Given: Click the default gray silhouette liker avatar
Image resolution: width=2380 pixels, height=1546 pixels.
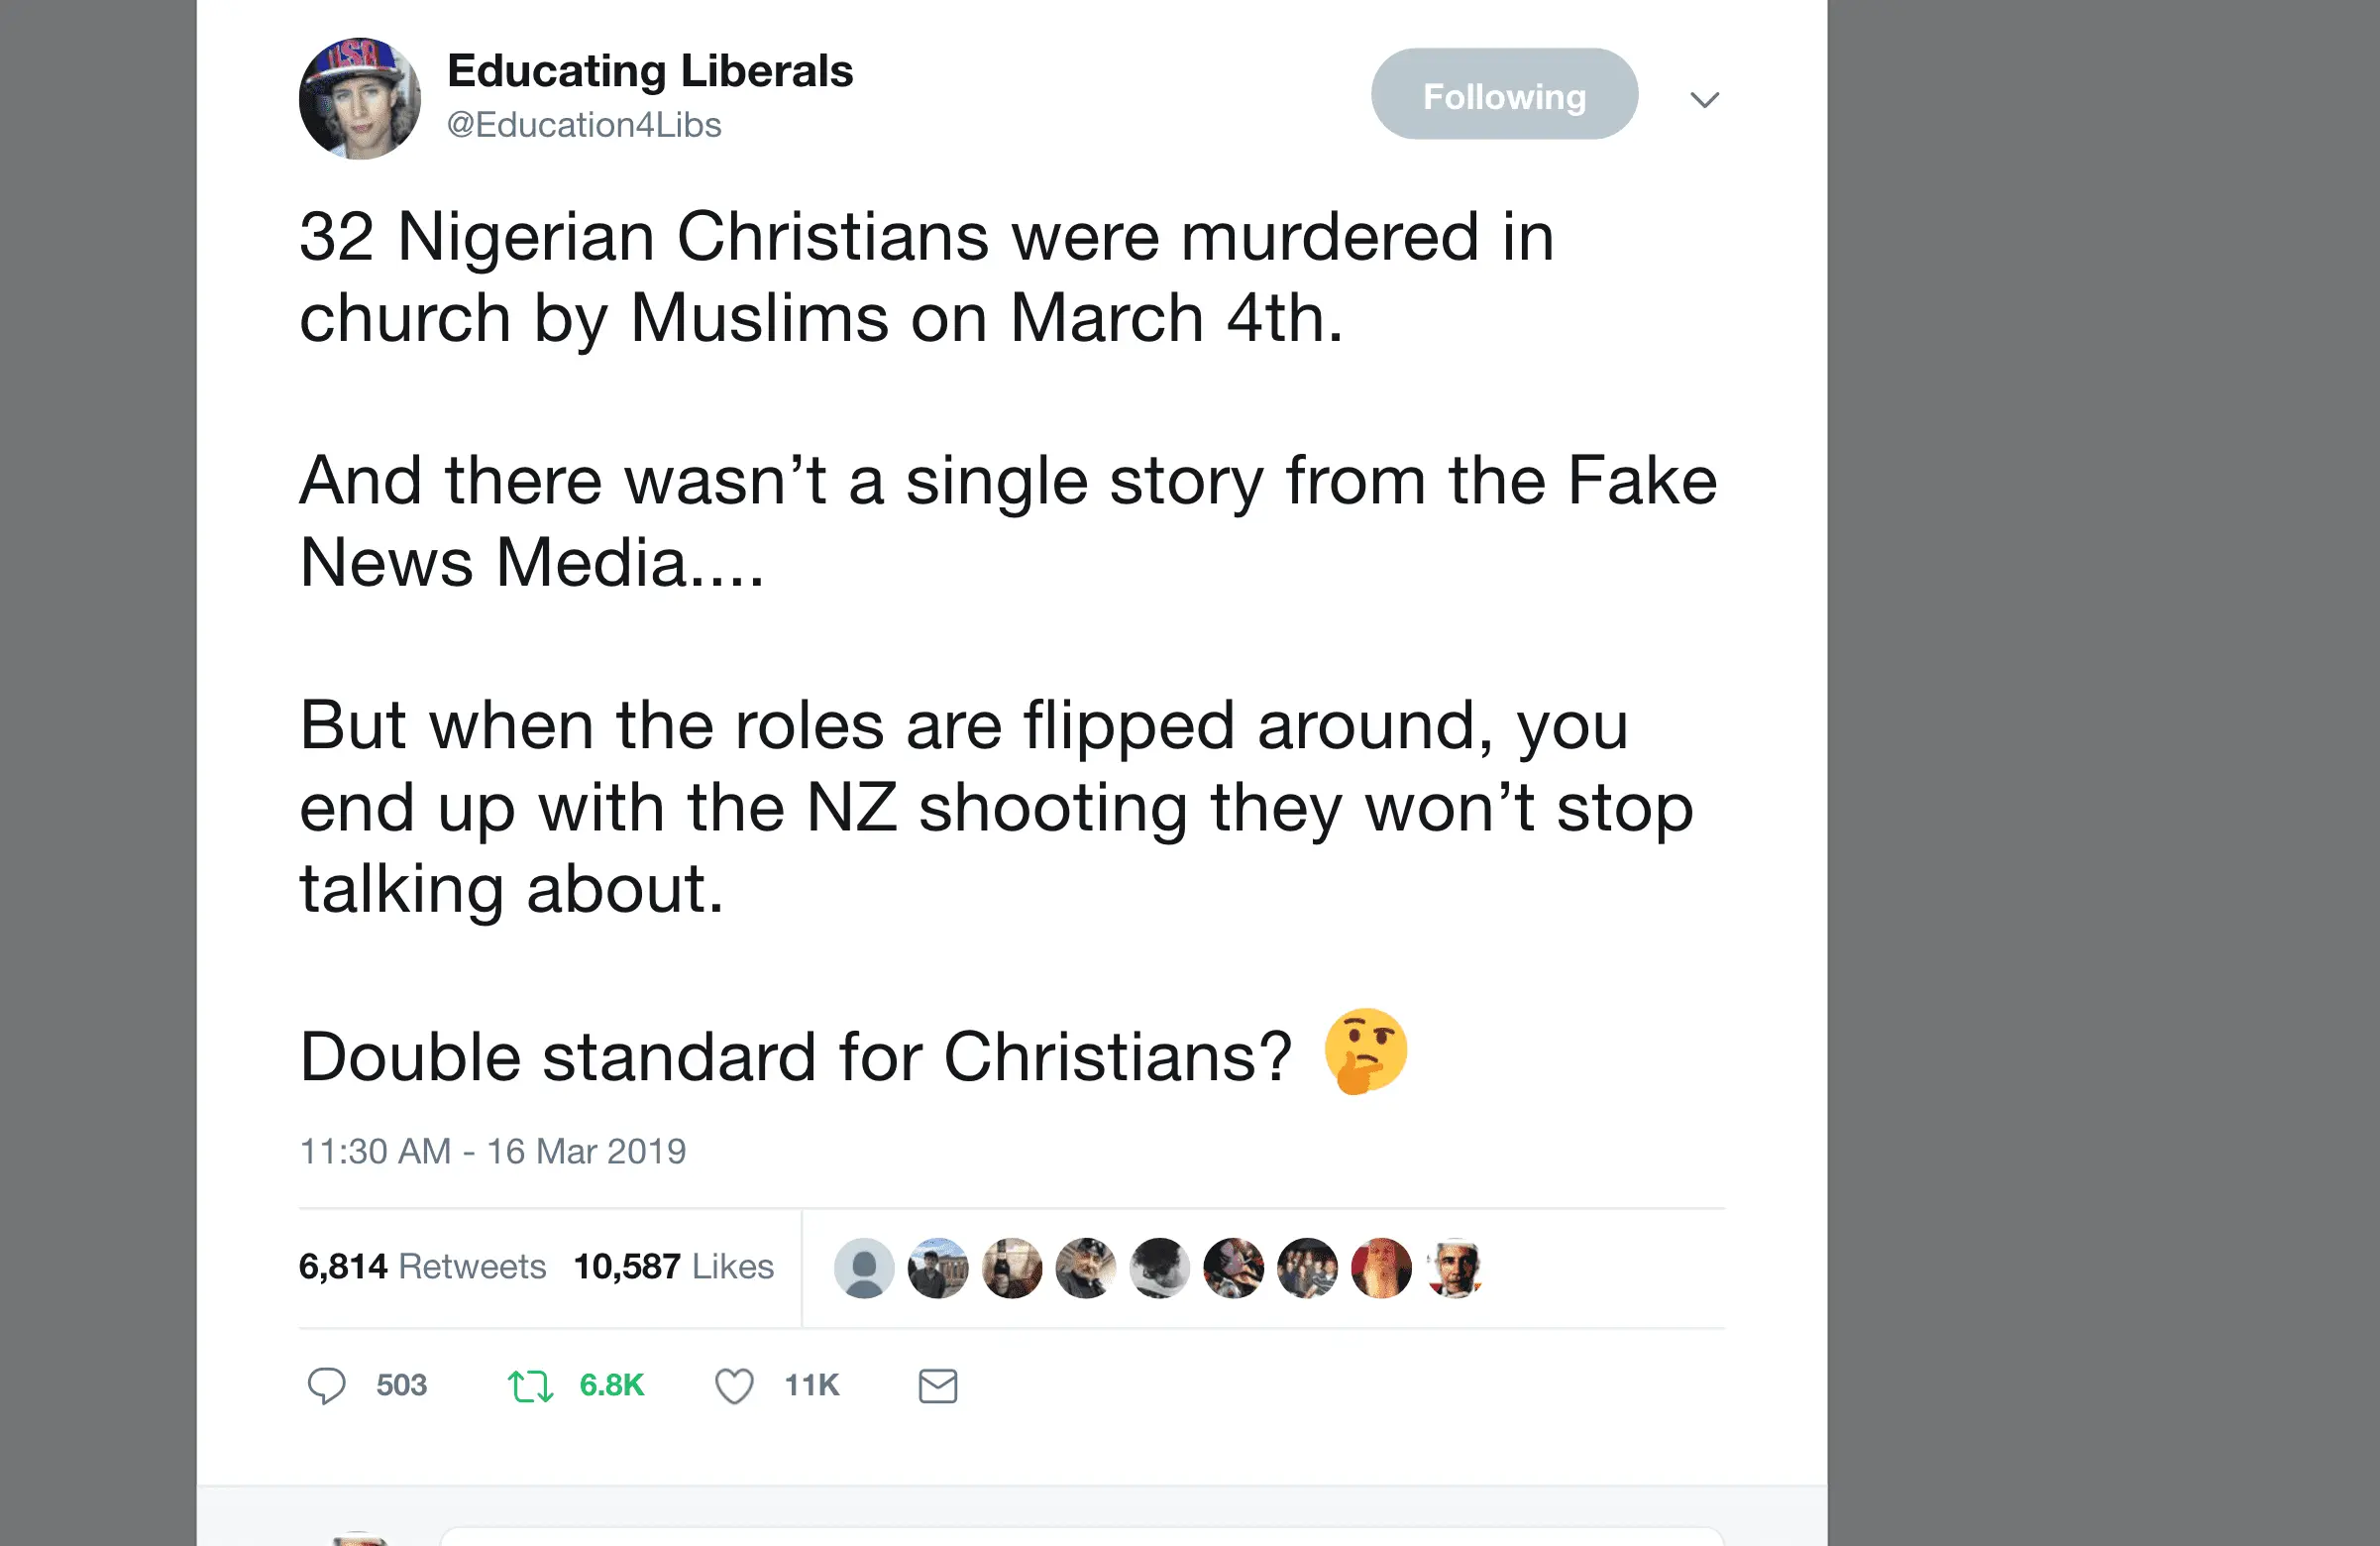Looking at the screenshot, I should (x=864, y=1268).
